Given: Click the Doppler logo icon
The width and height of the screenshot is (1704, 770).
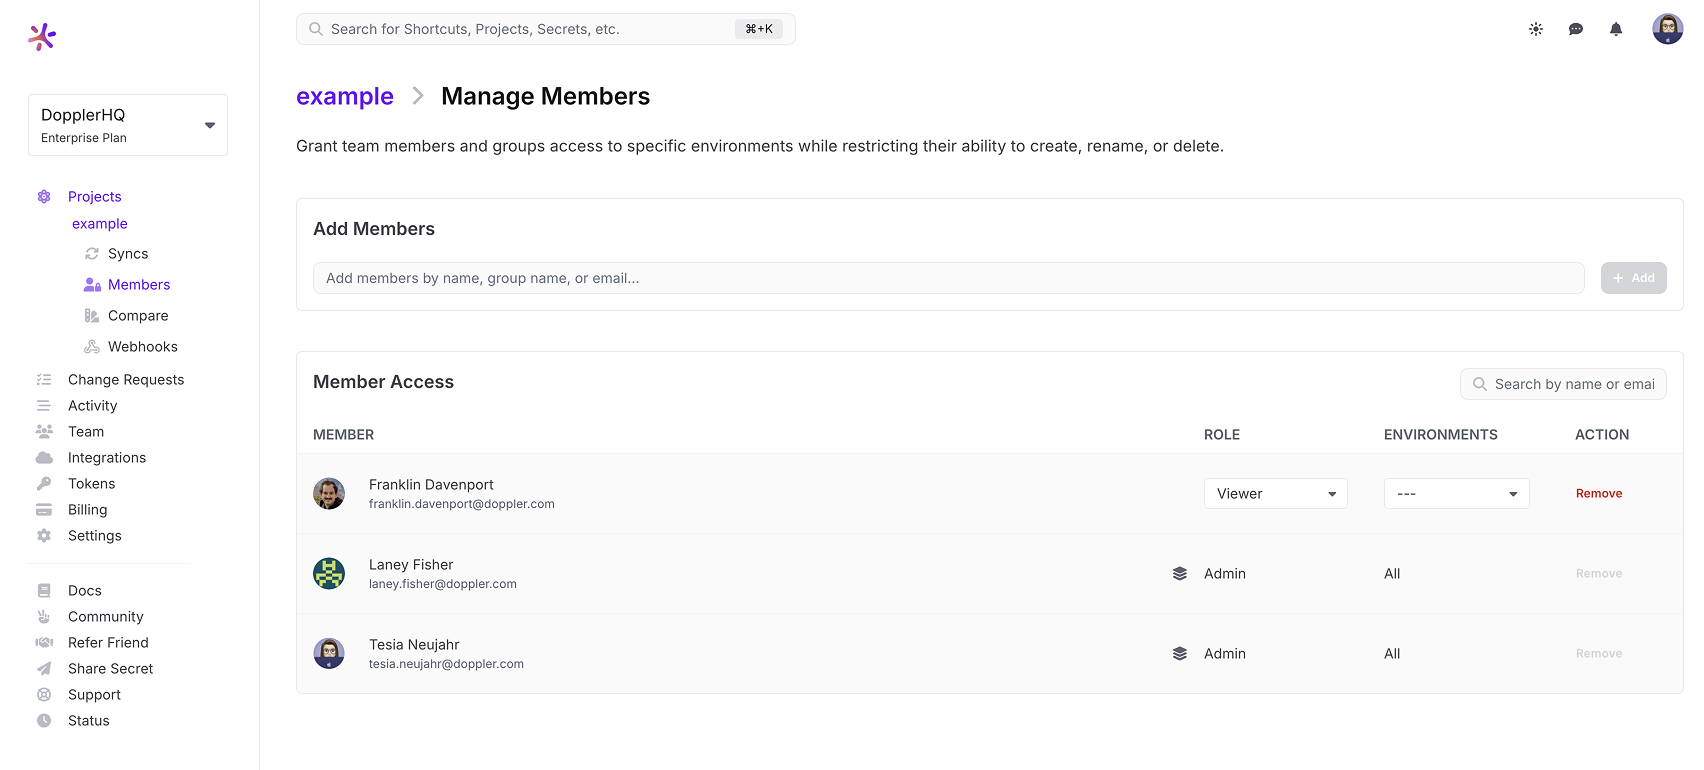Looking at the screenshot, I should [x=42, y=37].
